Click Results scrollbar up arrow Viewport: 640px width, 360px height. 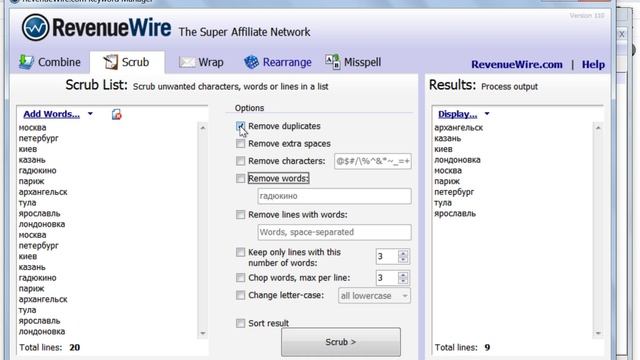598,128
